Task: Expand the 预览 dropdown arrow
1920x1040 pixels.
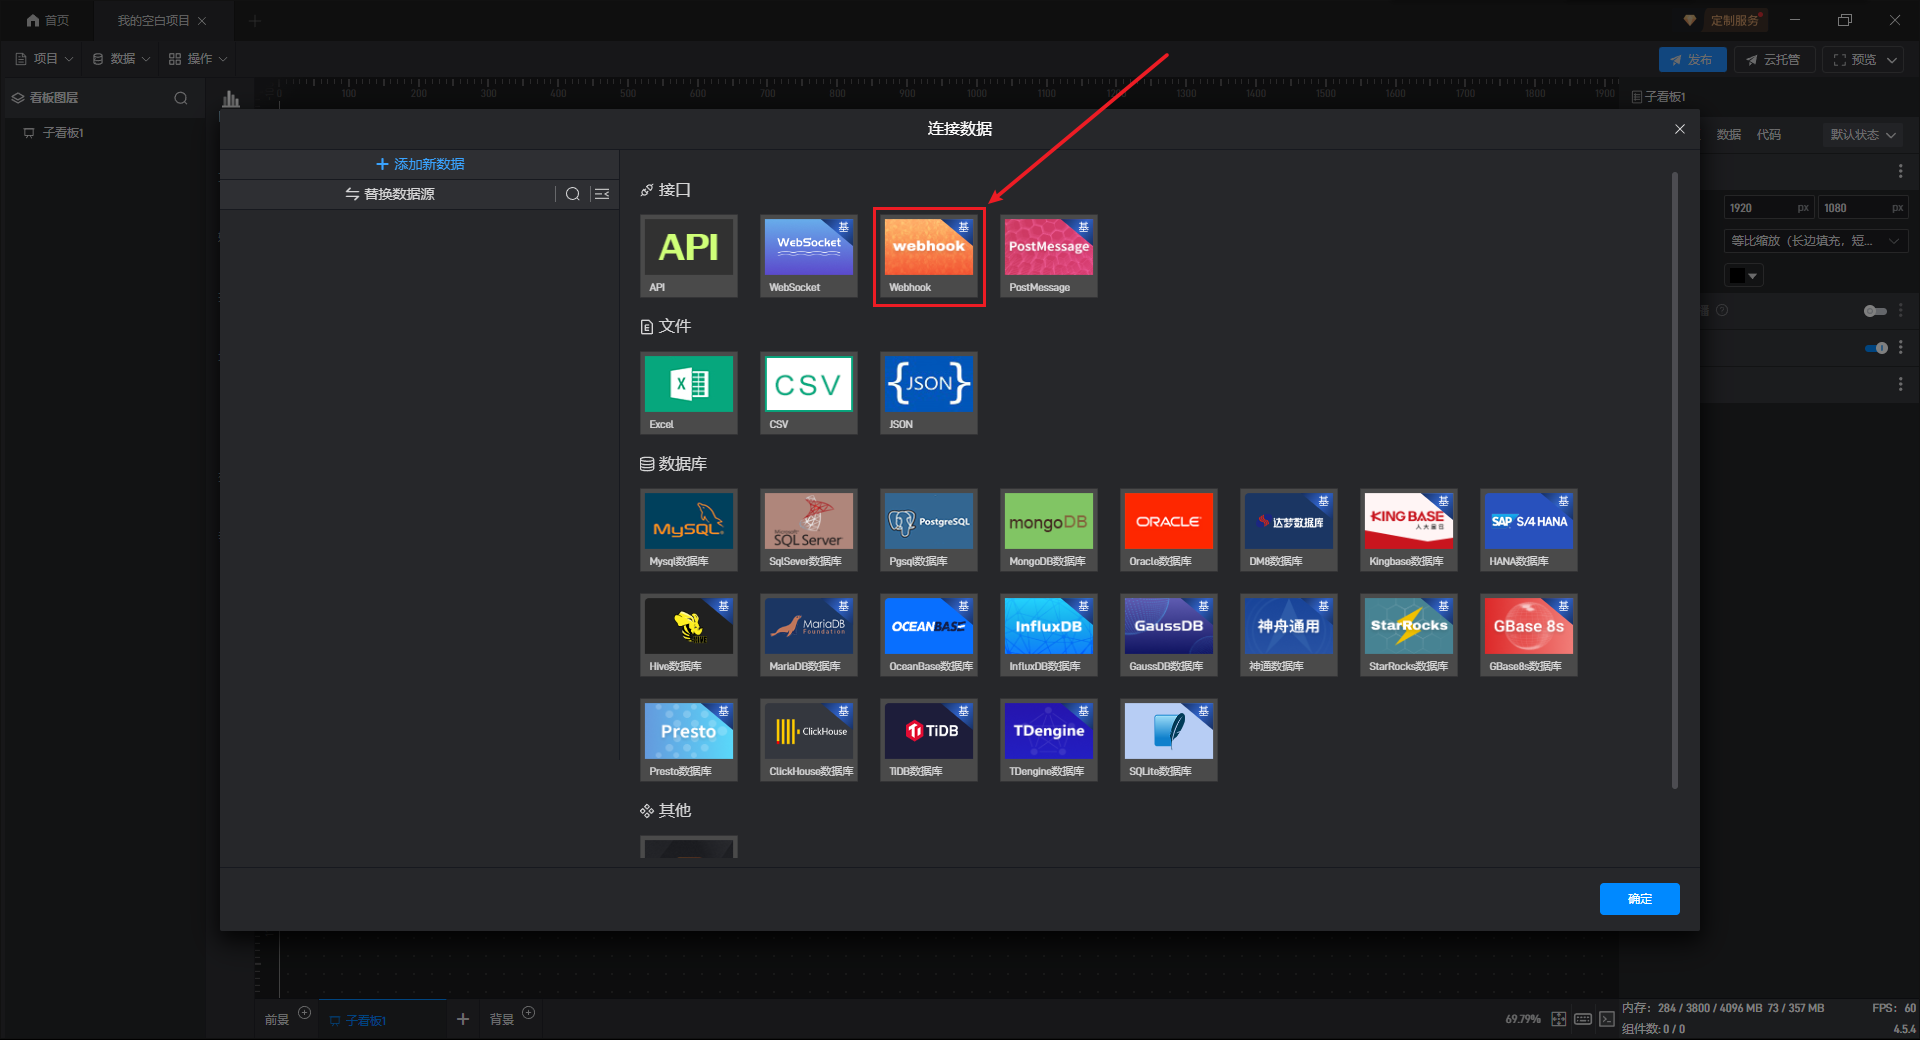Action: tap(1892, 60)
